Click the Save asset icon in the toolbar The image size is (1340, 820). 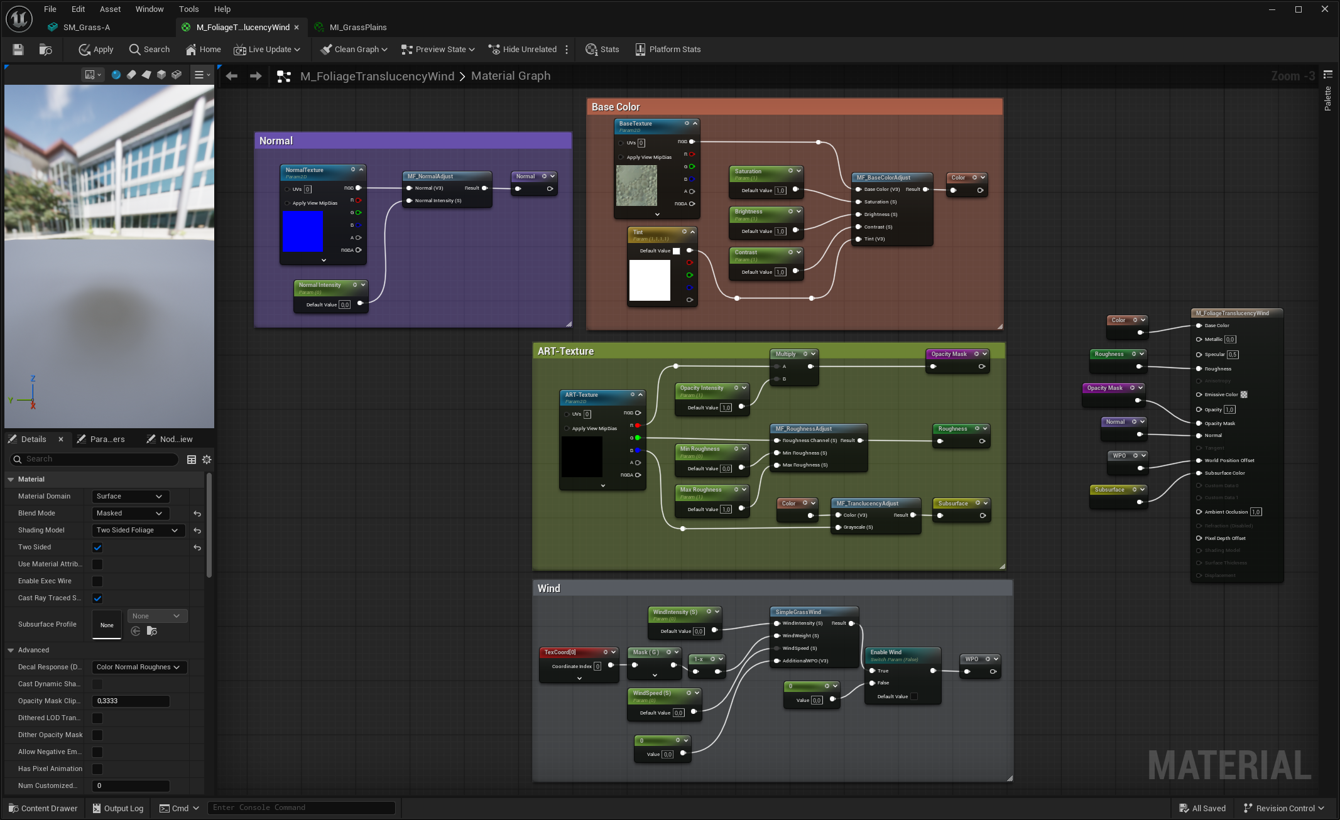coord(18,49)
